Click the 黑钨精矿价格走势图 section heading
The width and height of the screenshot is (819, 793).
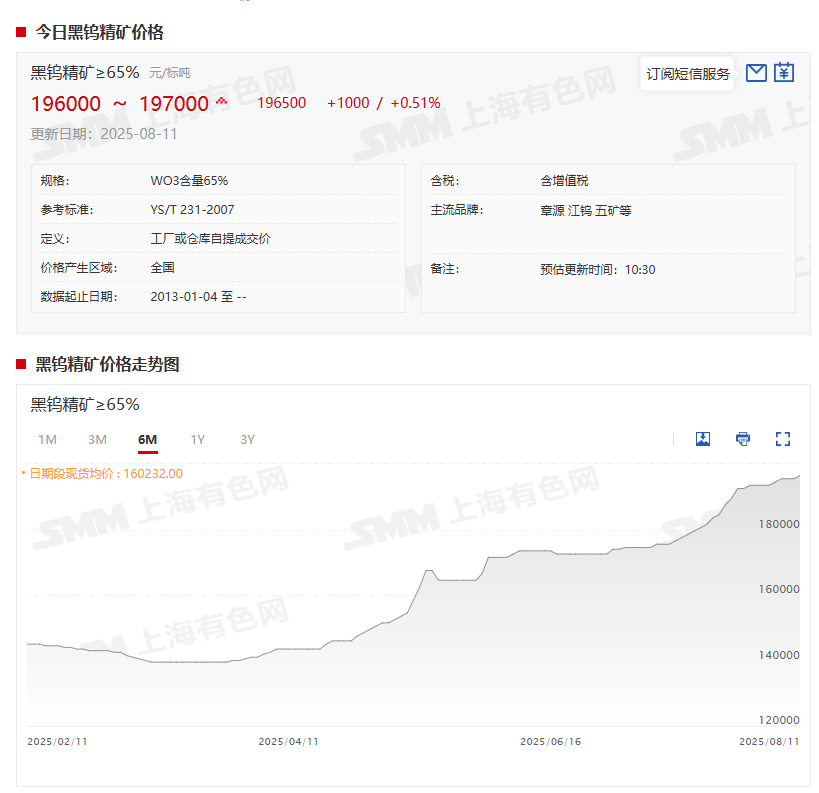point(107,365)
